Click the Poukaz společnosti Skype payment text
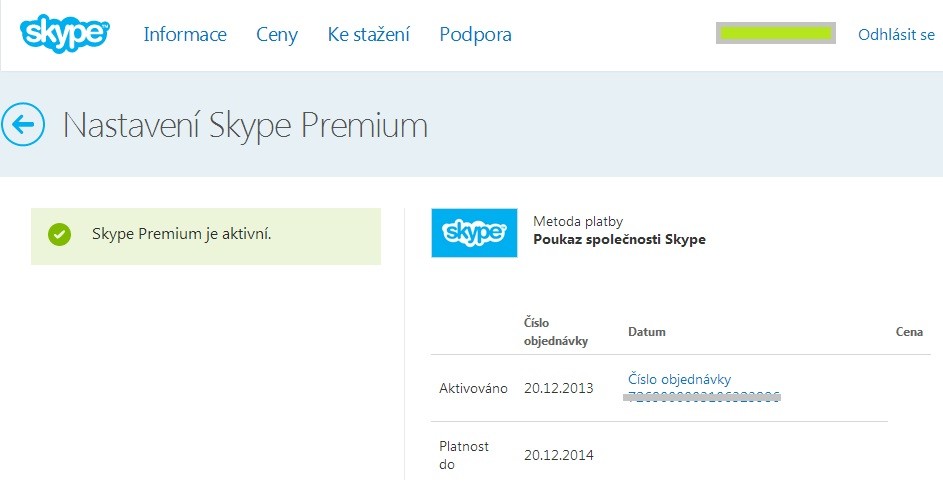The image size is (943, 485). [619, 239]
